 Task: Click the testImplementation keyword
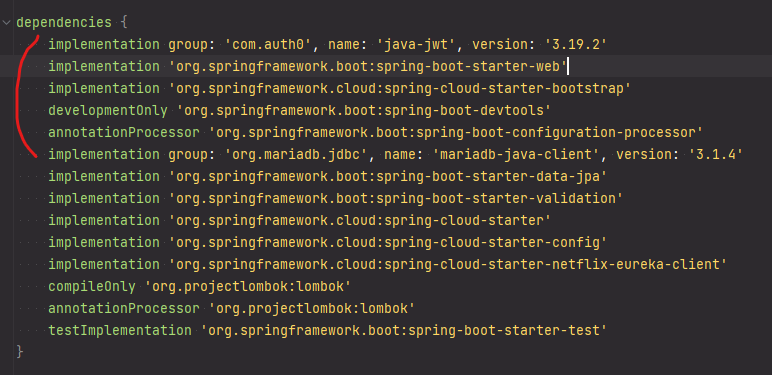[x=120, y=330]
